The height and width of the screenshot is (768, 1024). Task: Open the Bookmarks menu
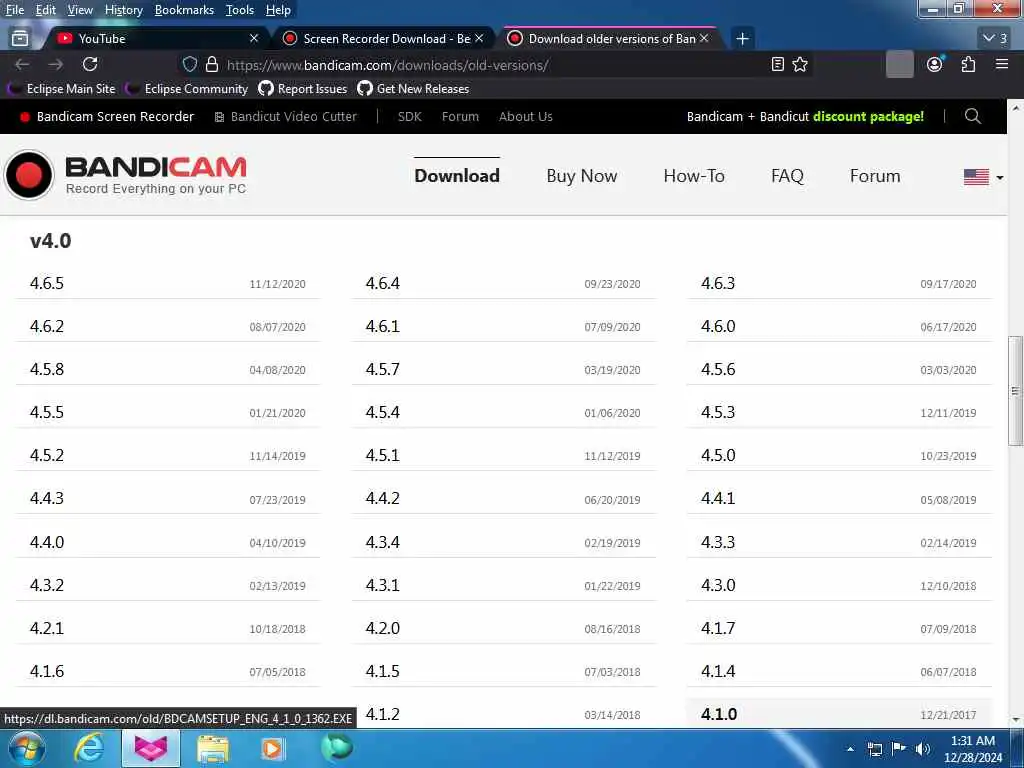pos(184,10)
